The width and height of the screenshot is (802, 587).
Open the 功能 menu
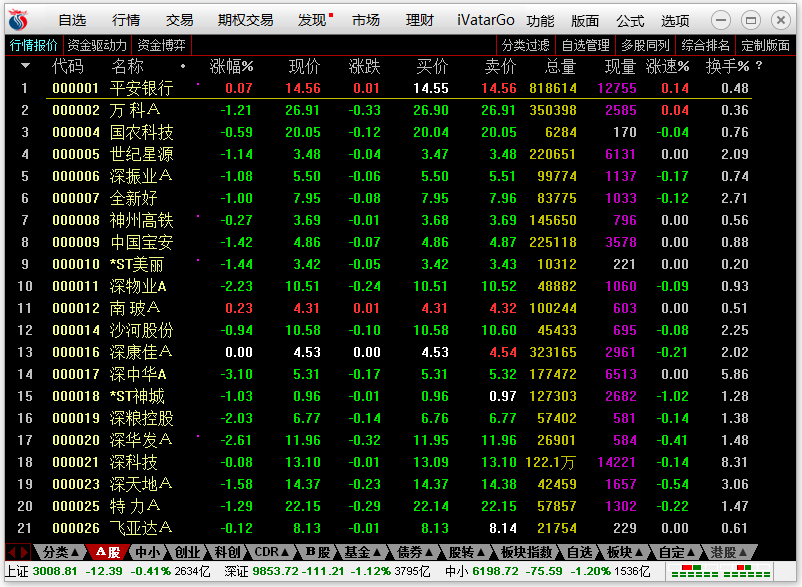540,21
